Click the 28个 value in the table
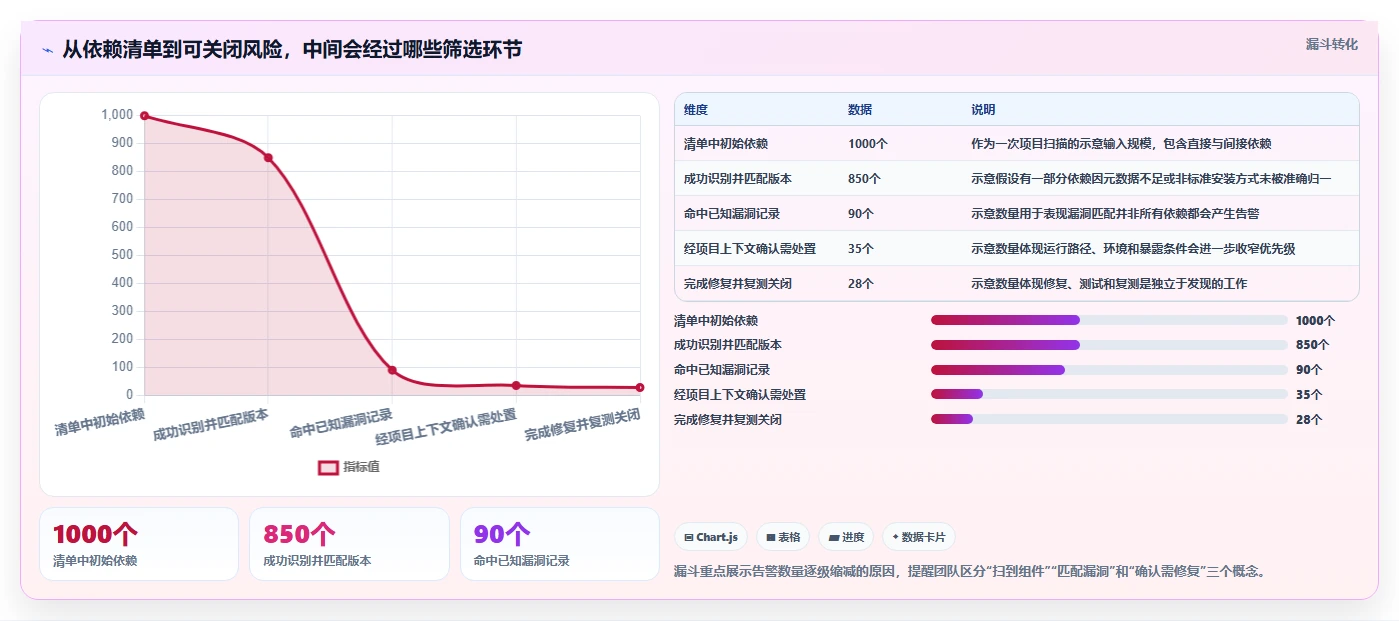Screen dimensions: 1399x621 (861, 283)
